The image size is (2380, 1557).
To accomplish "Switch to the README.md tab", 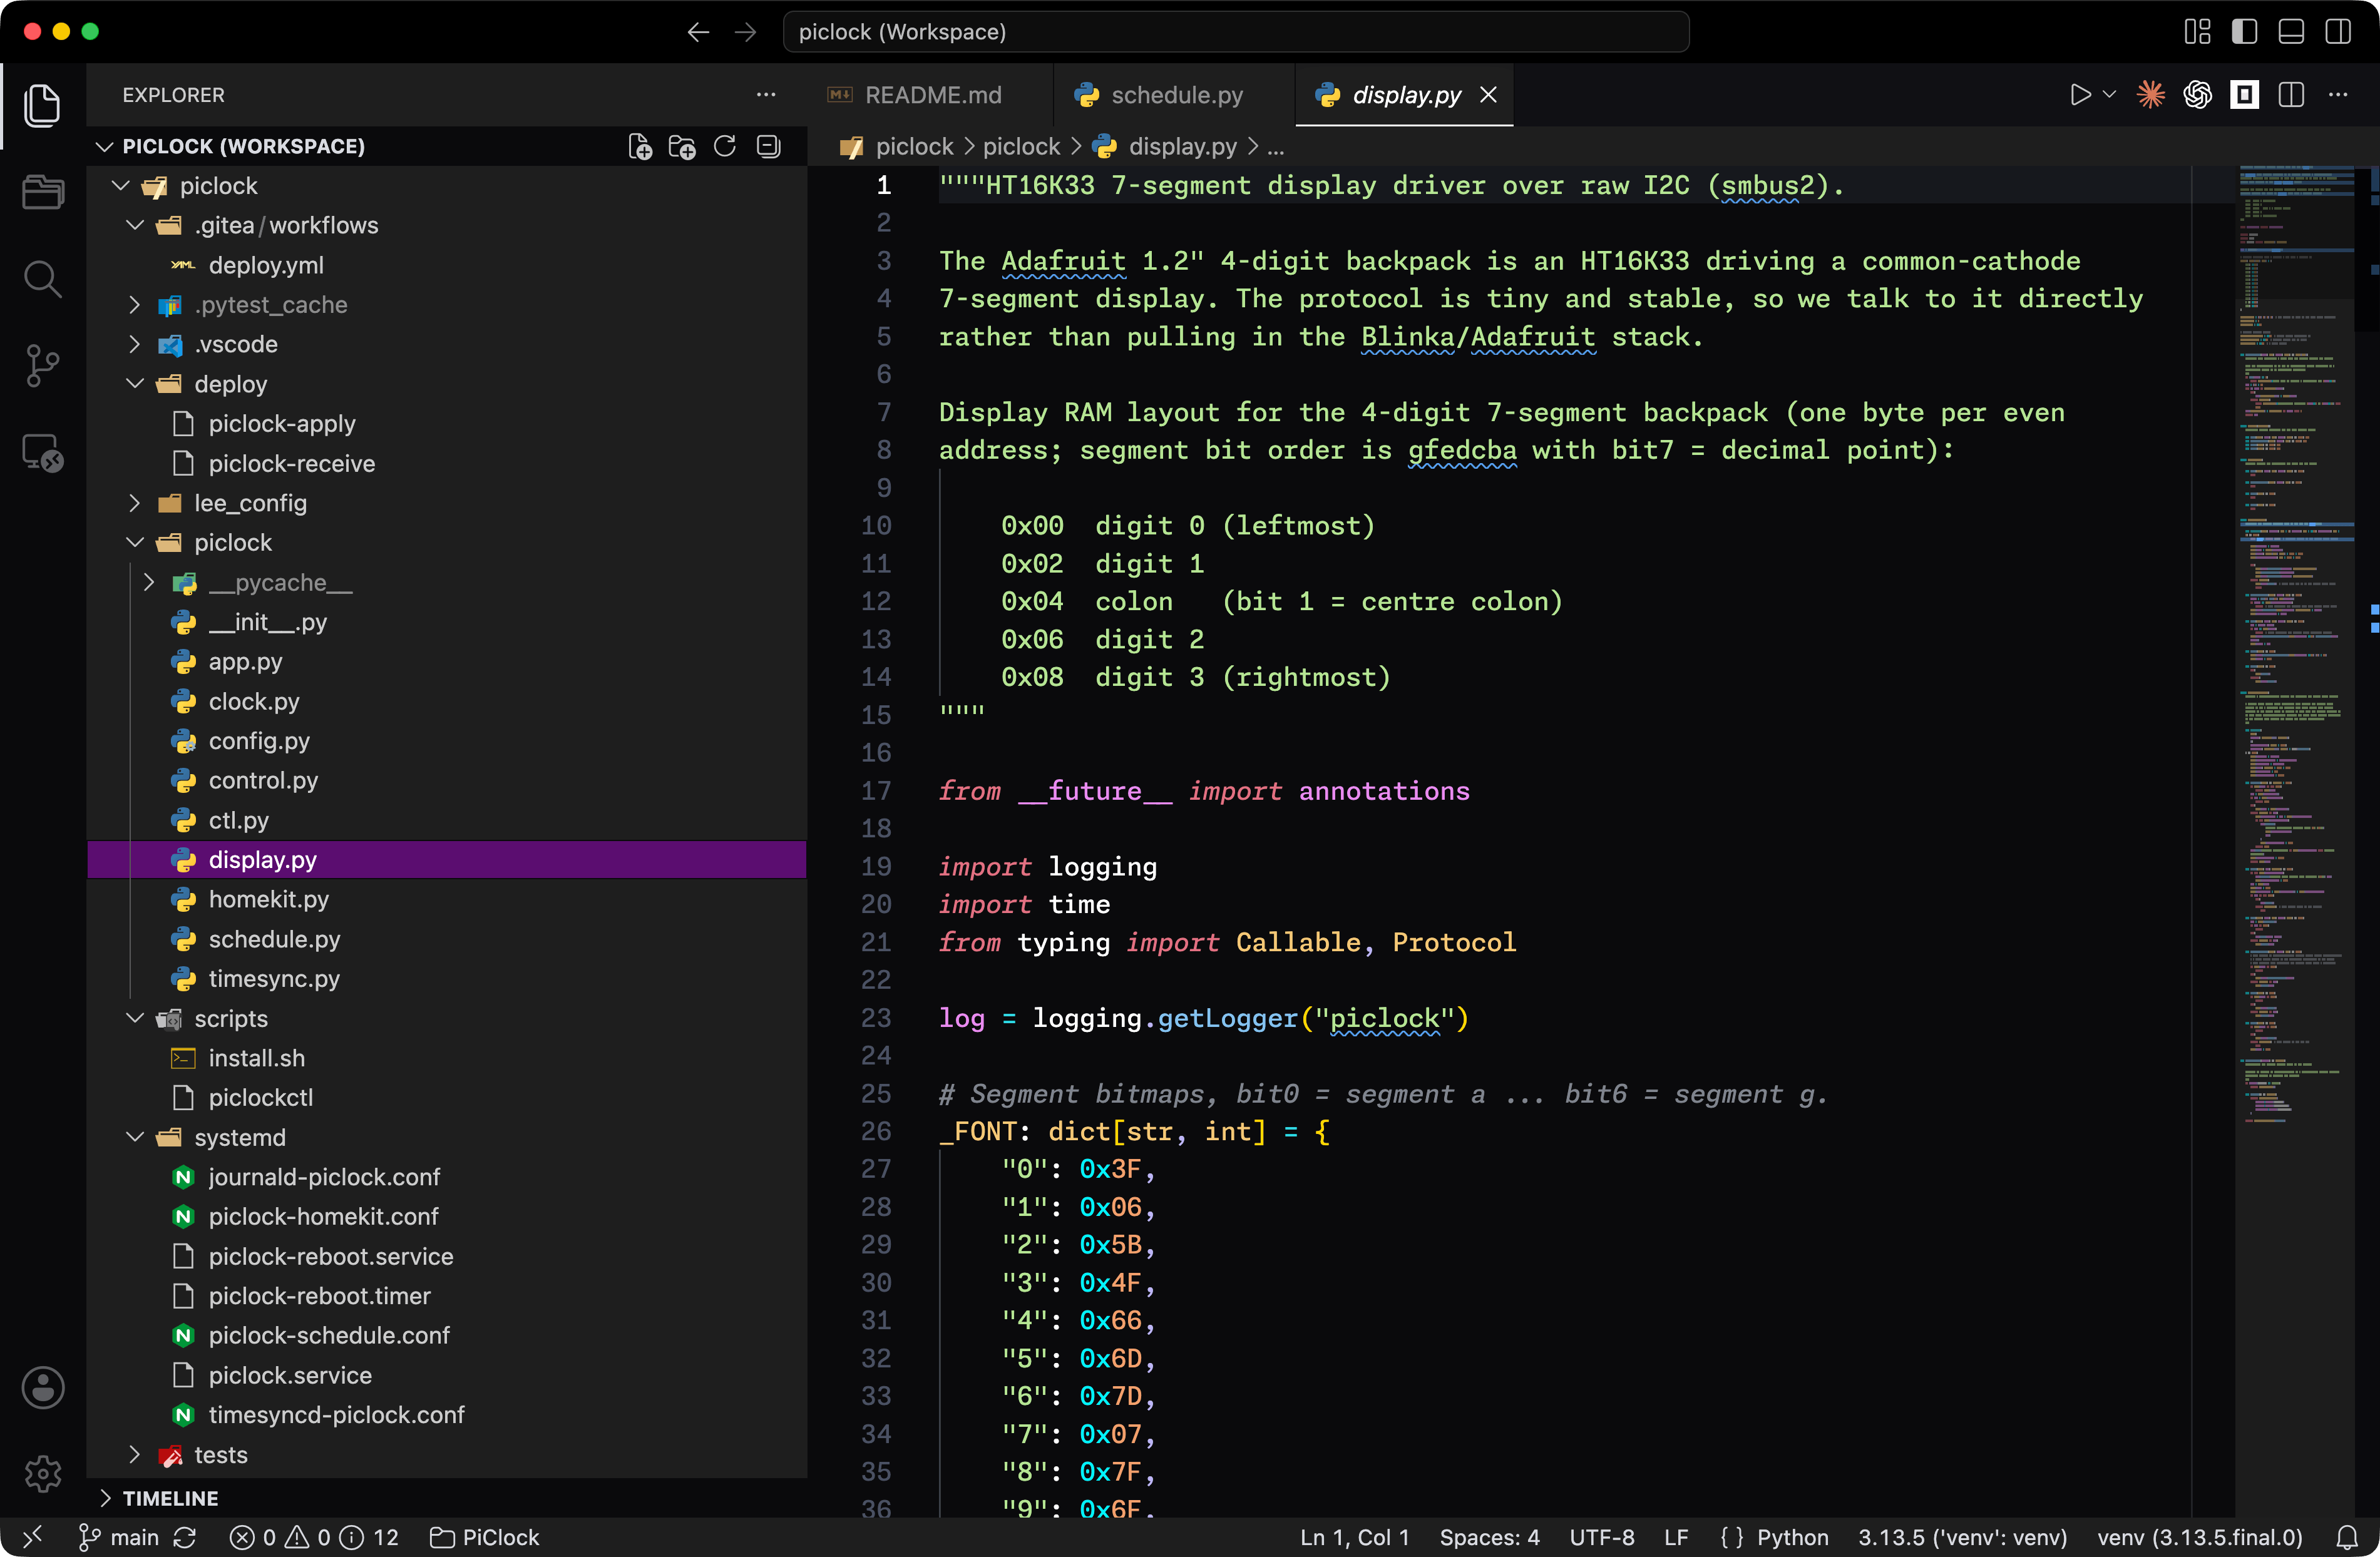I will click(x=931, y=95).
